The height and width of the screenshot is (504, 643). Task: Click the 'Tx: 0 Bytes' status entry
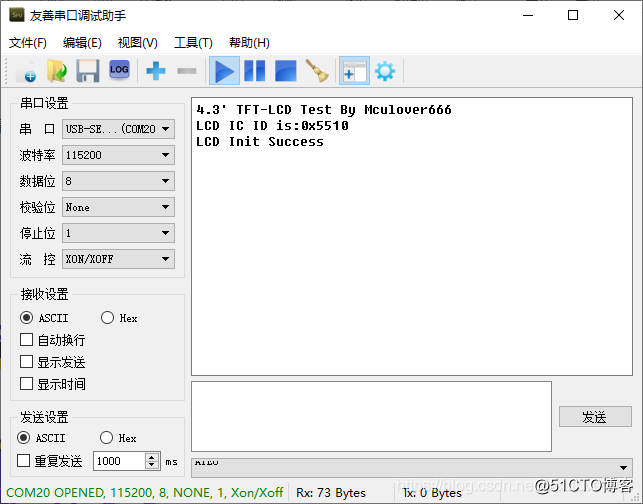tap(432, 493)
